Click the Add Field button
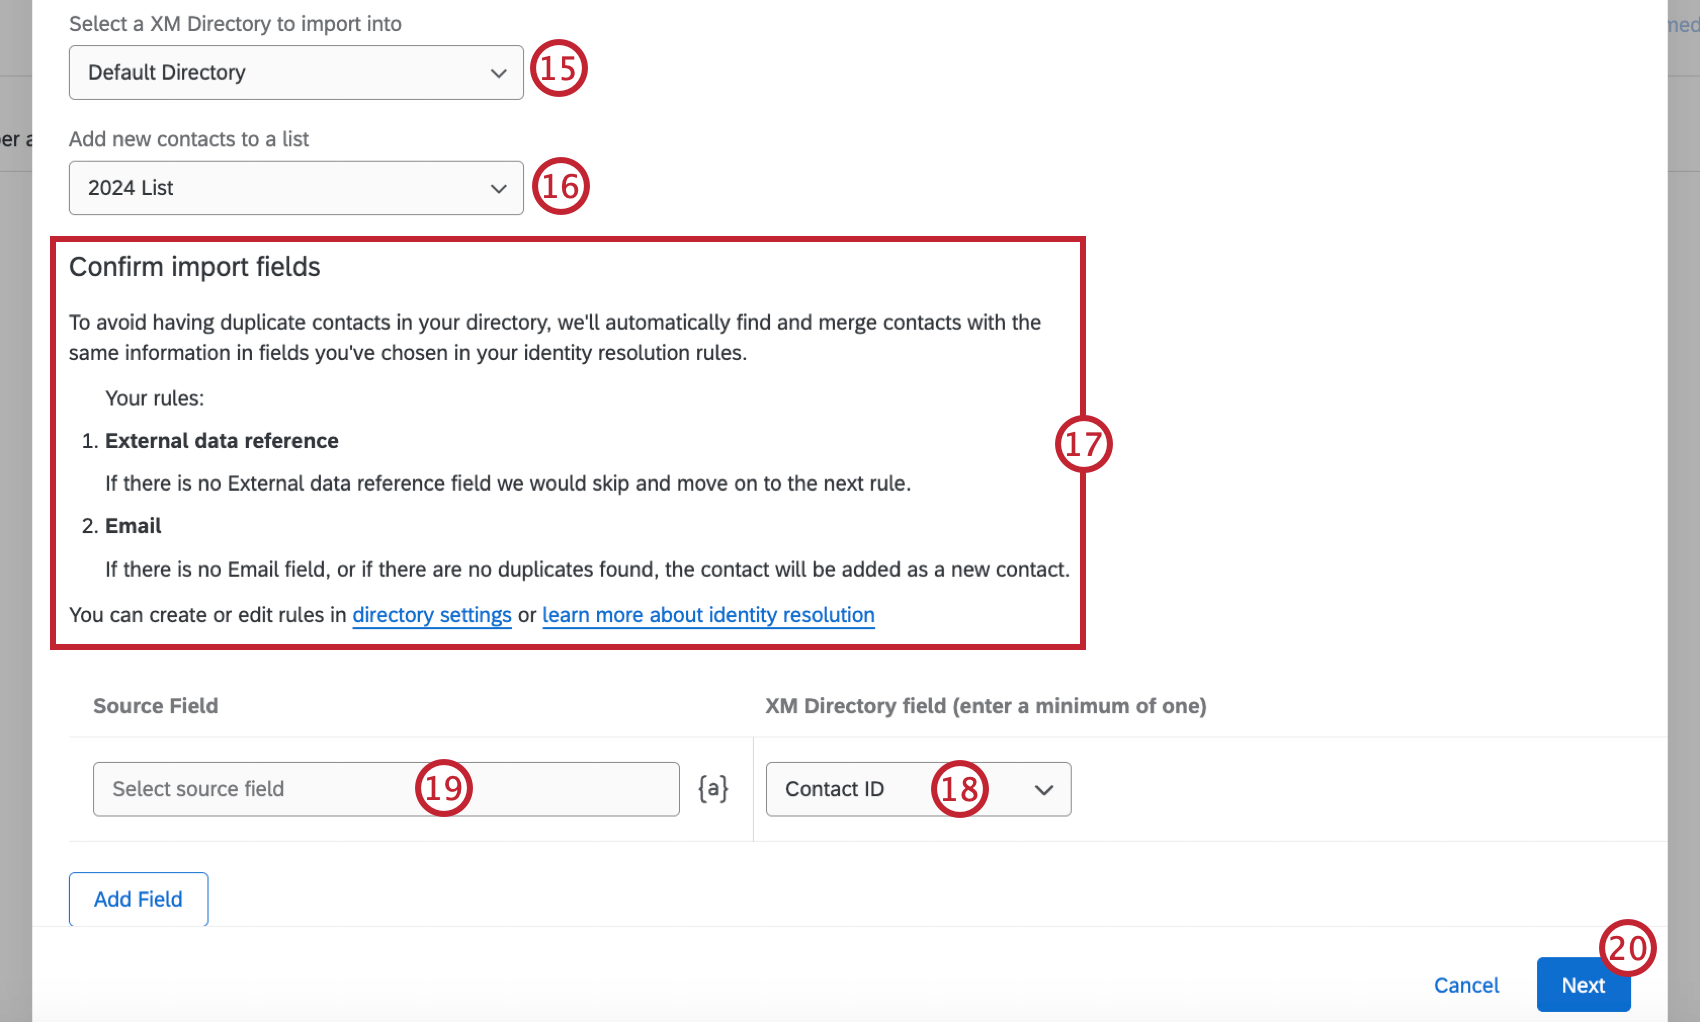Viewport: 1700px width, 1022px height. [138, 899]
